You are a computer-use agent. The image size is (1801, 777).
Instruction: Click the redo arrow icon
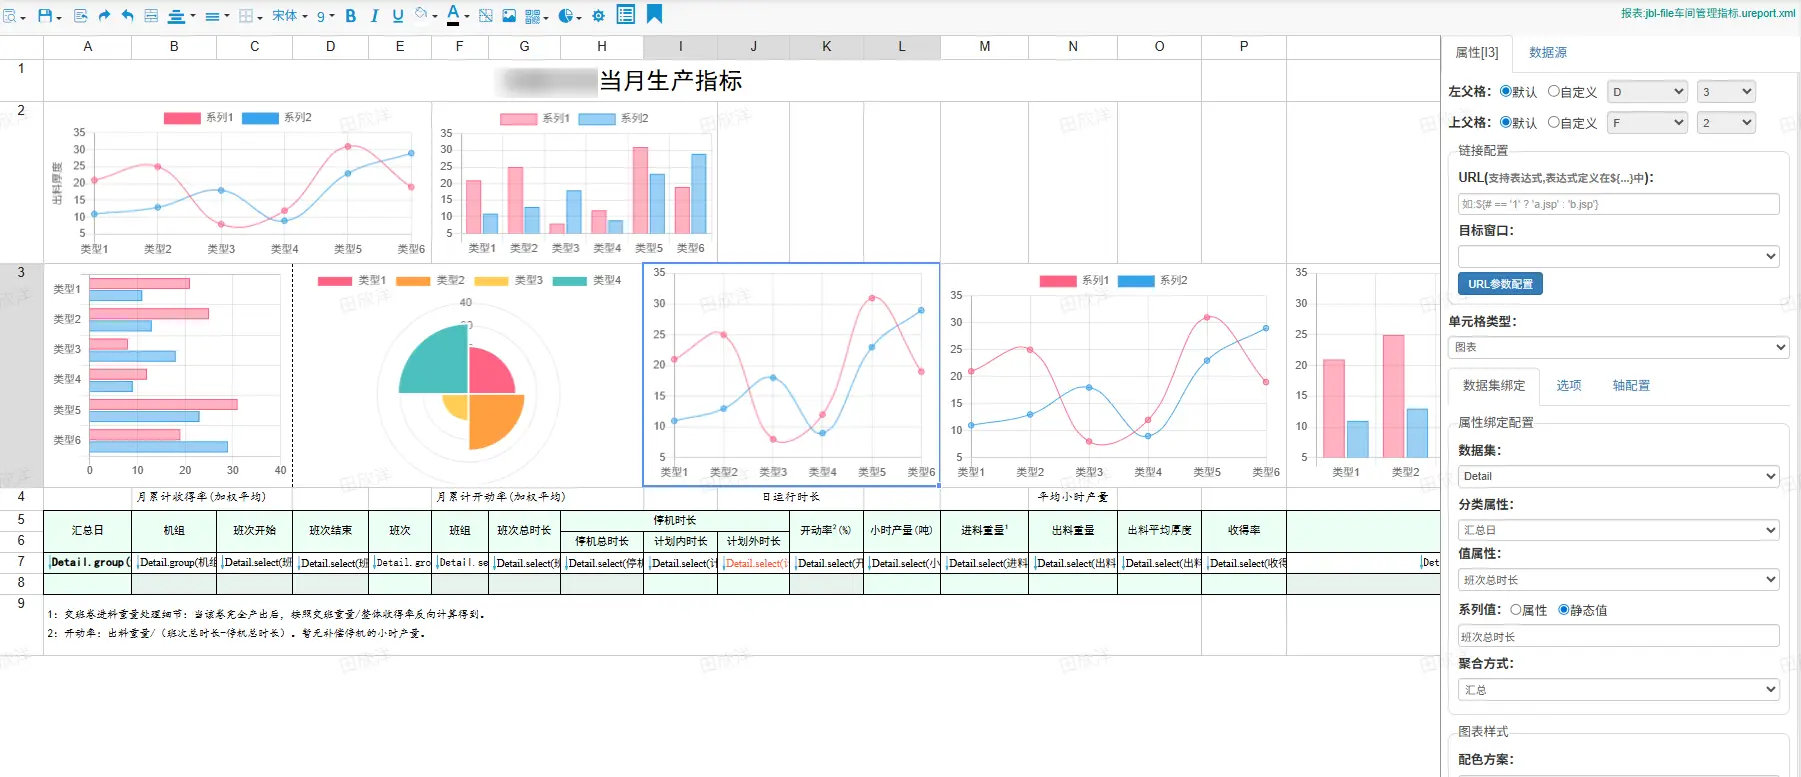coord(104,16)
